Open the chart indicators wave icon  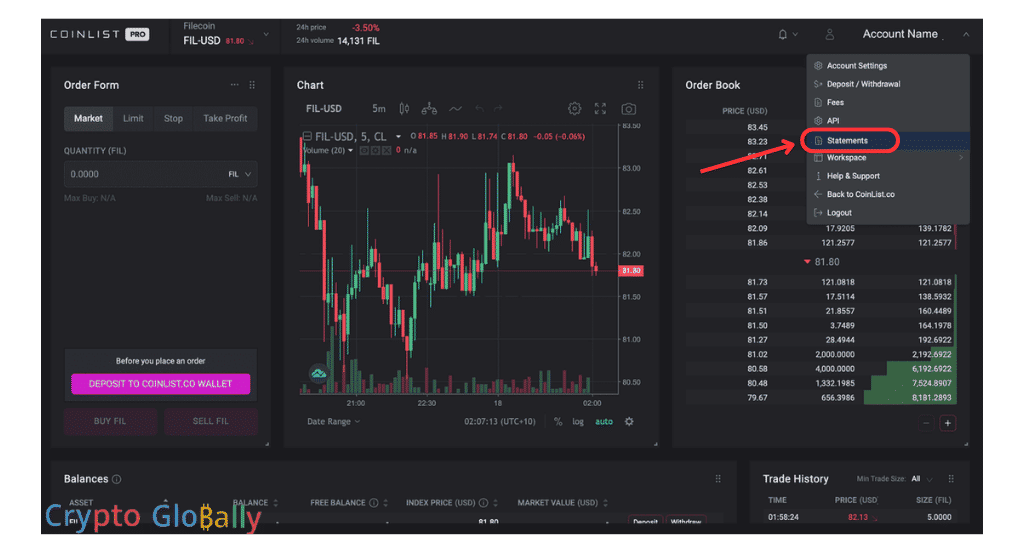455,108
